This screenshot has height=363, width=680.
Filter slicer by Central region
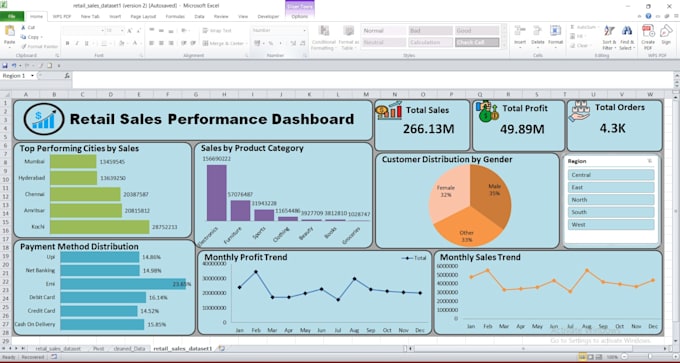[x=611, y=175]
